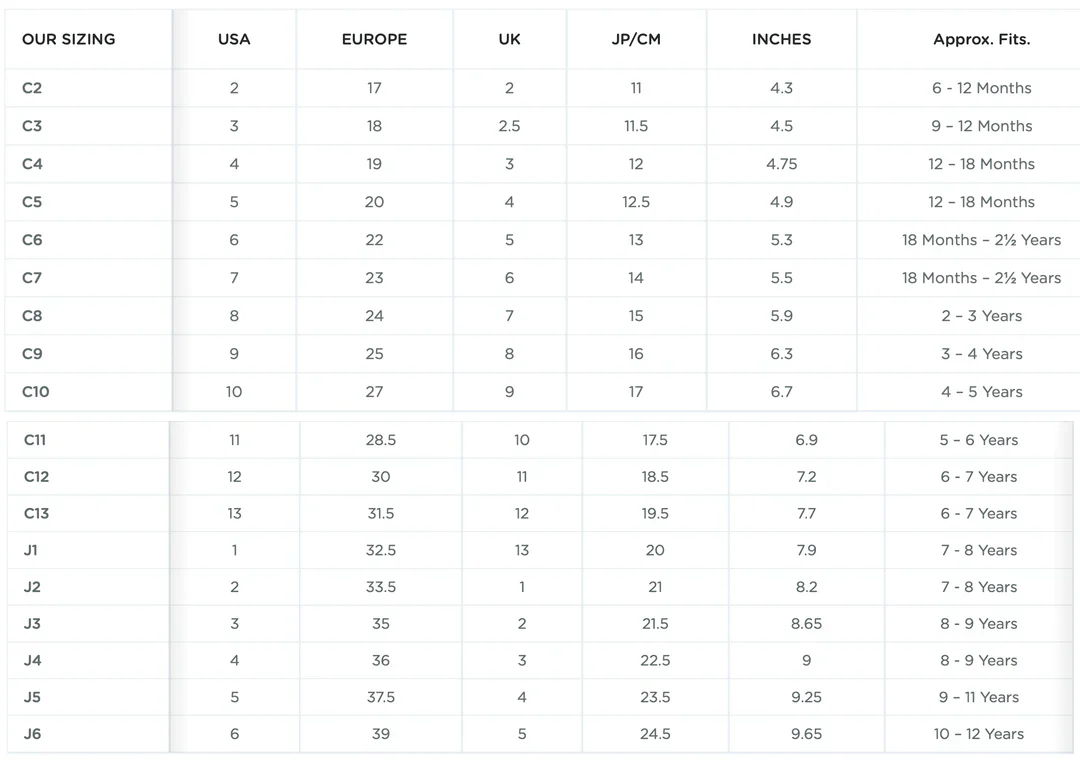Click the "USA" column header

(x=234, y=40)
